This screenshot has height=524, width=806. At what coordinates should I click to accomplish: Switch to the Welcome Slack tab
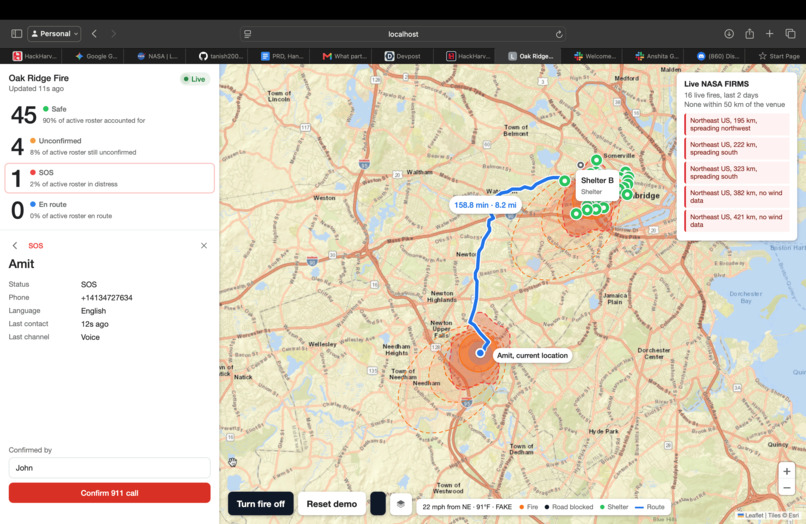[595, 56]
